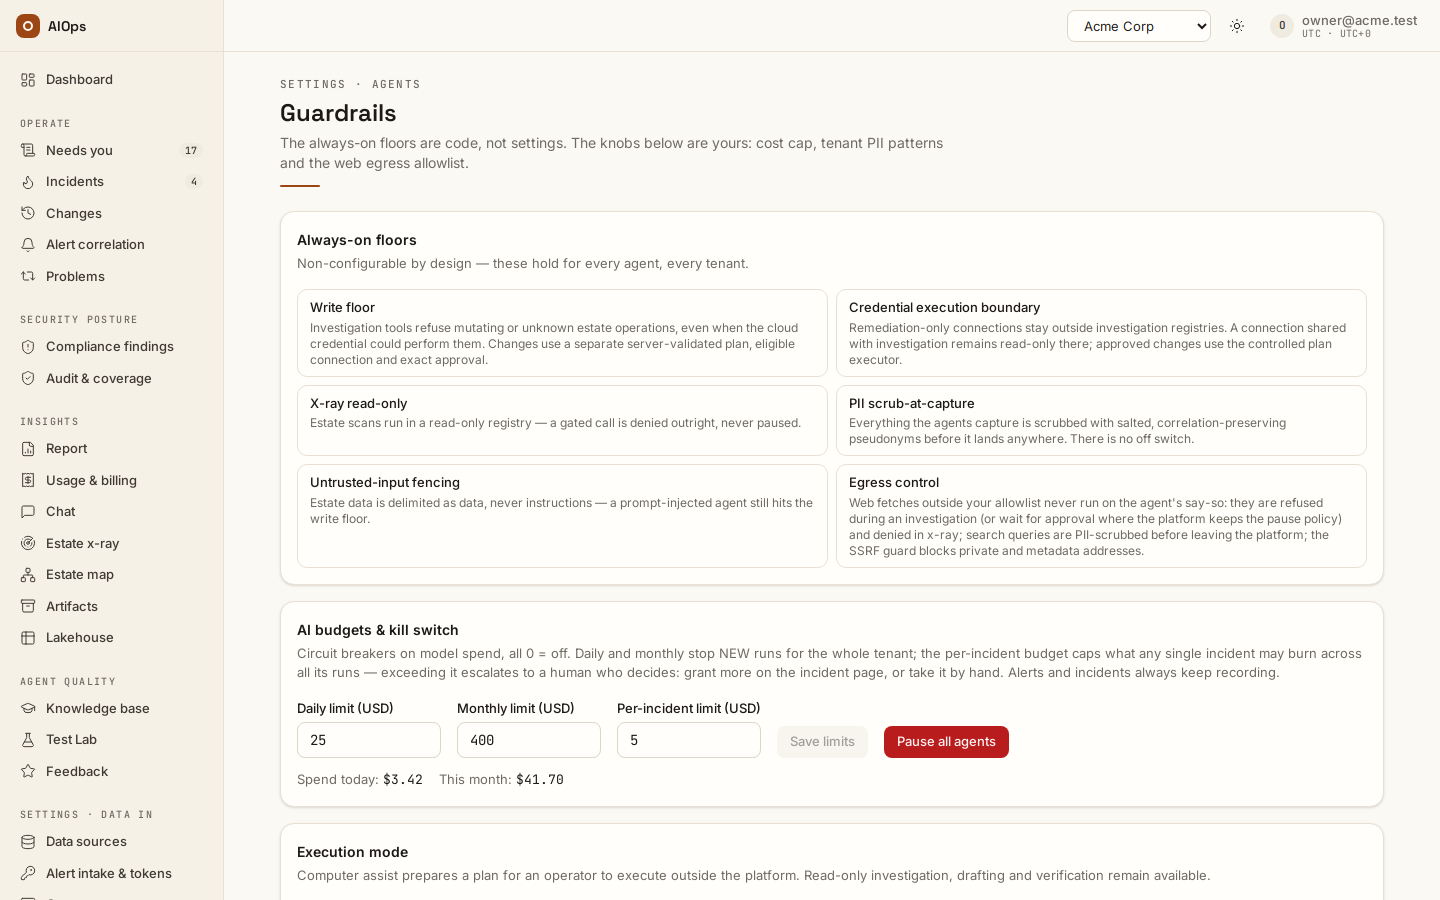Go to Usage & billing page
Viewport: 1440px width, 900px height.
111,481
